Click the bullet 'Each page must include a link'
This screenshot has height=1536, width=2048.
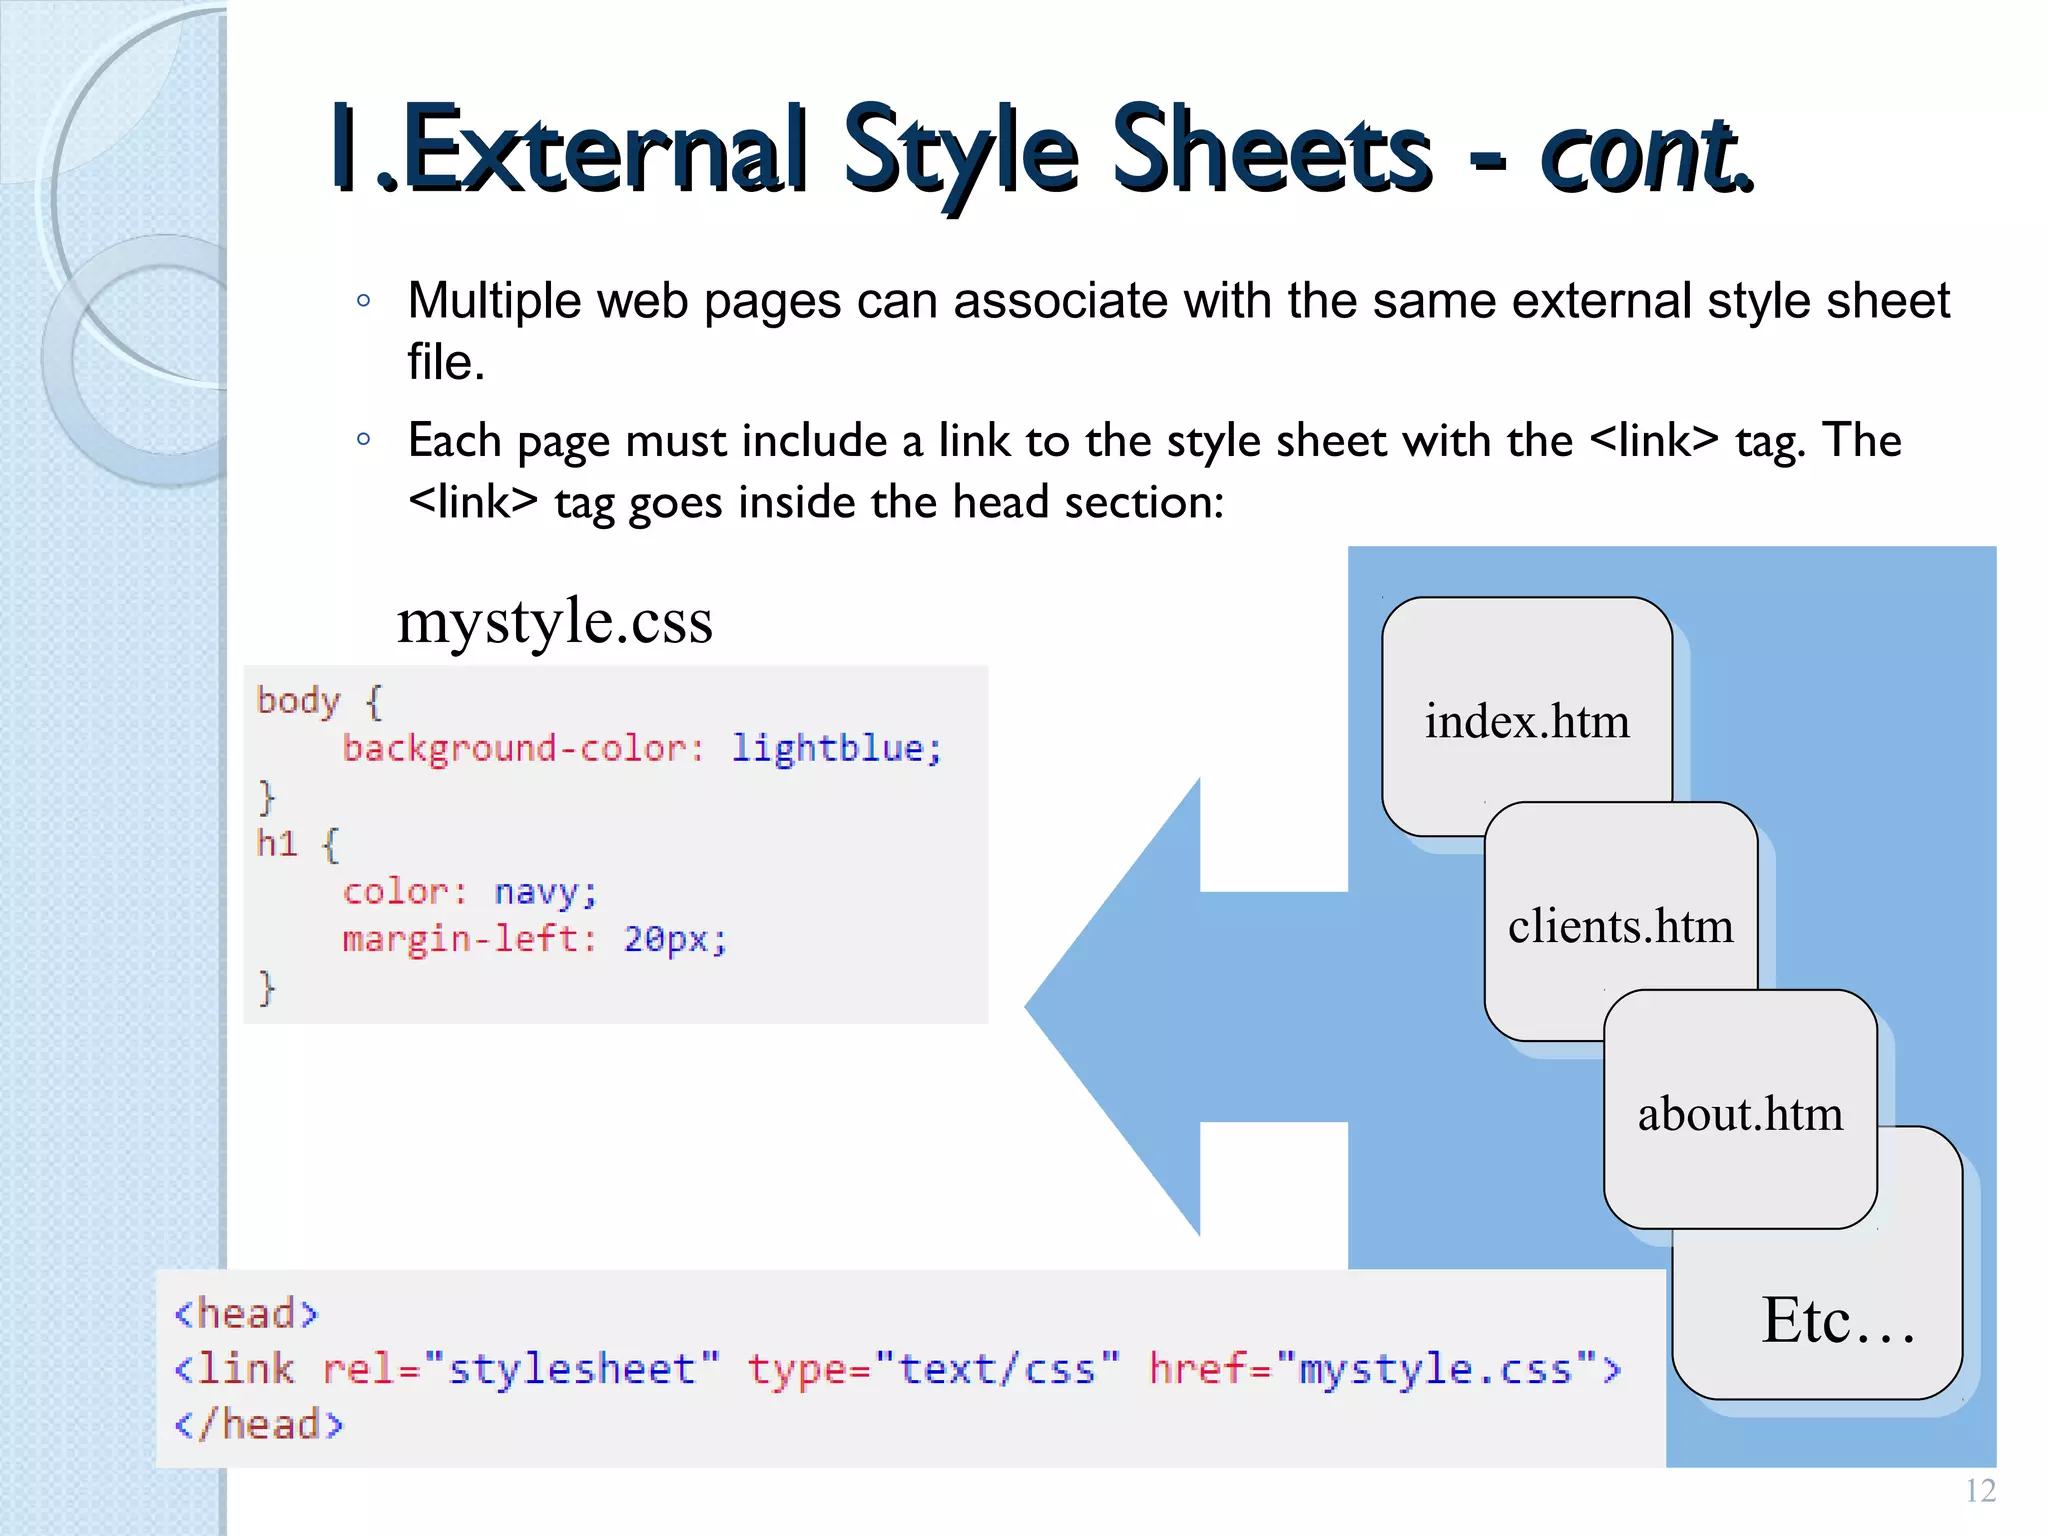click(x=1154, y=470)
